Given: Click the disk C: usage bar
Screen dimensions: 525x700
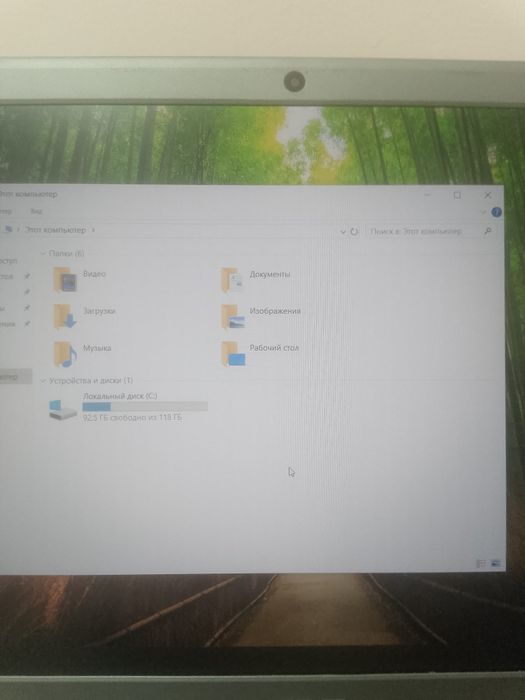Looking at the screenshot, I should tap(145, 407).
